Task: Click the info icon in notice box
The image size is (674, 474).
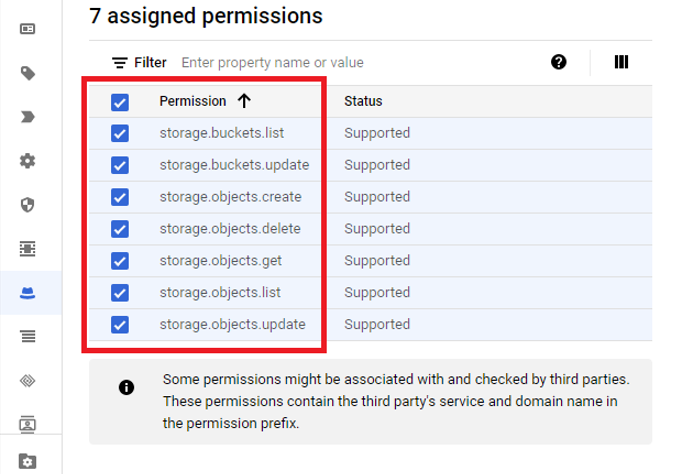Action: click(126, 388)
